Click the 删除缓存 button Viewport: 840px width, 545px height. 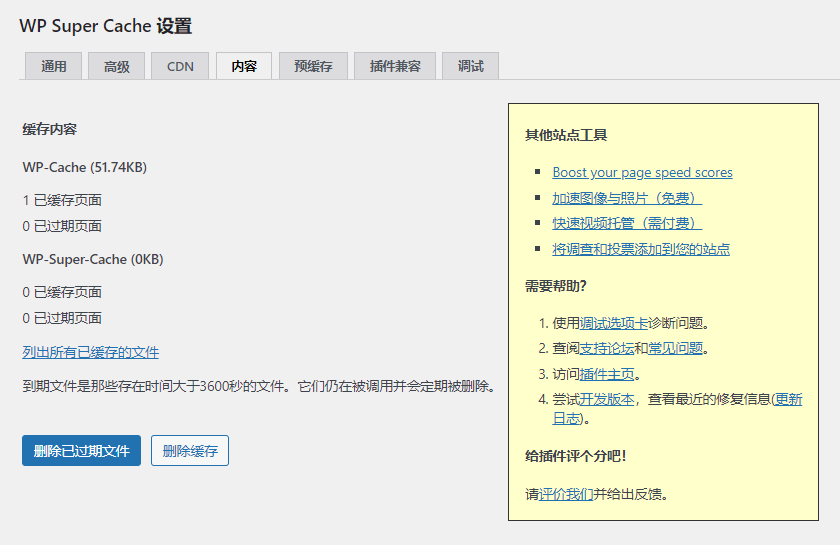(190, 451)
